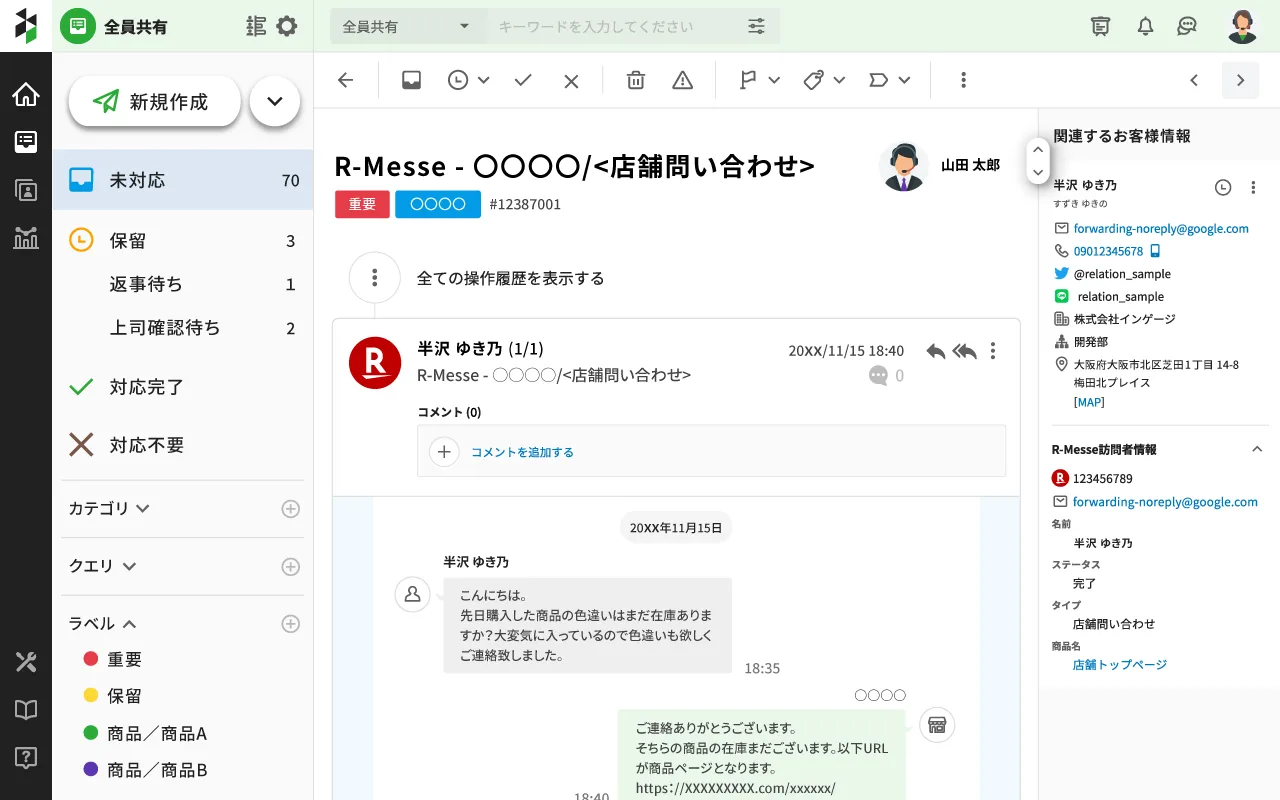Expand the クエリ section
Viewport: 1280px width, 800px height.
click(x=102, y=566)
